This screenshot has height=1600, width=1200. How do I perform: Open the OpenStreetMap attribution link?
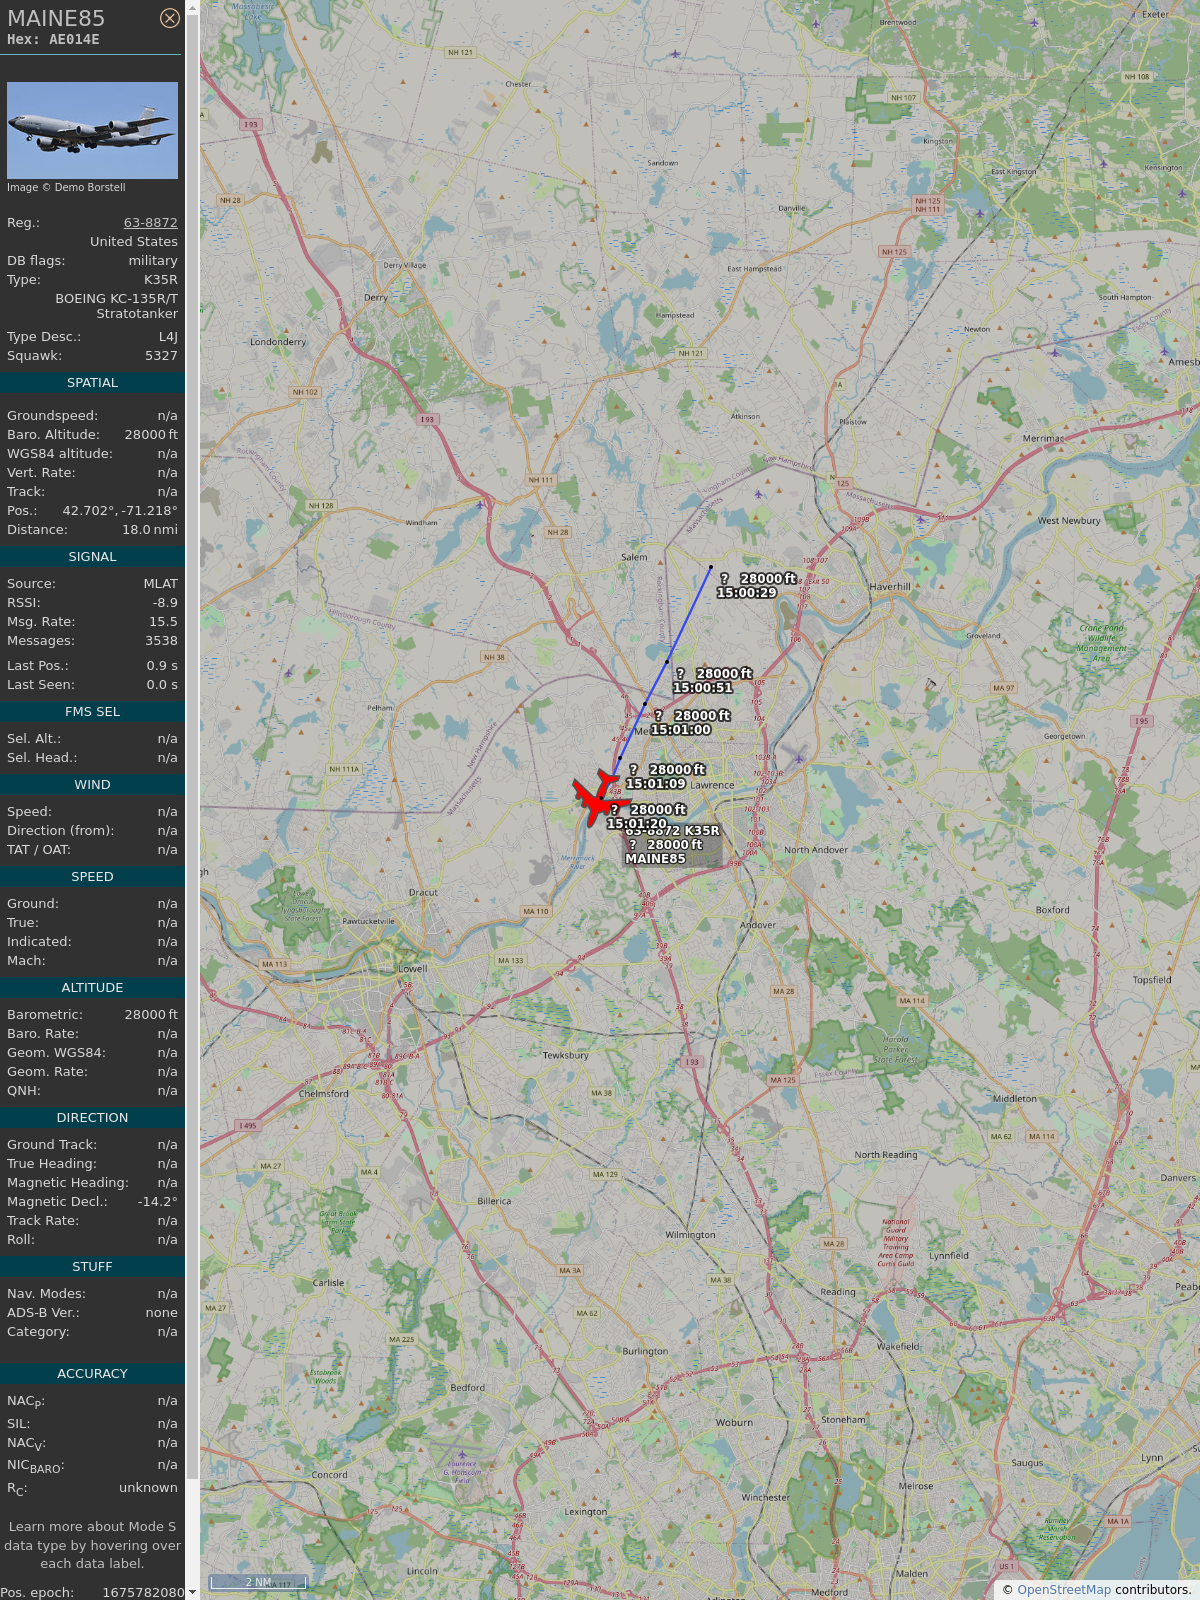tap(1064, 1589)
